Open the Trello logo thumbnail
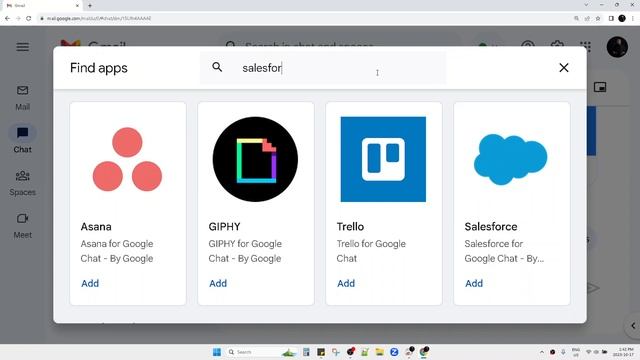 click(x=383, y=159)
